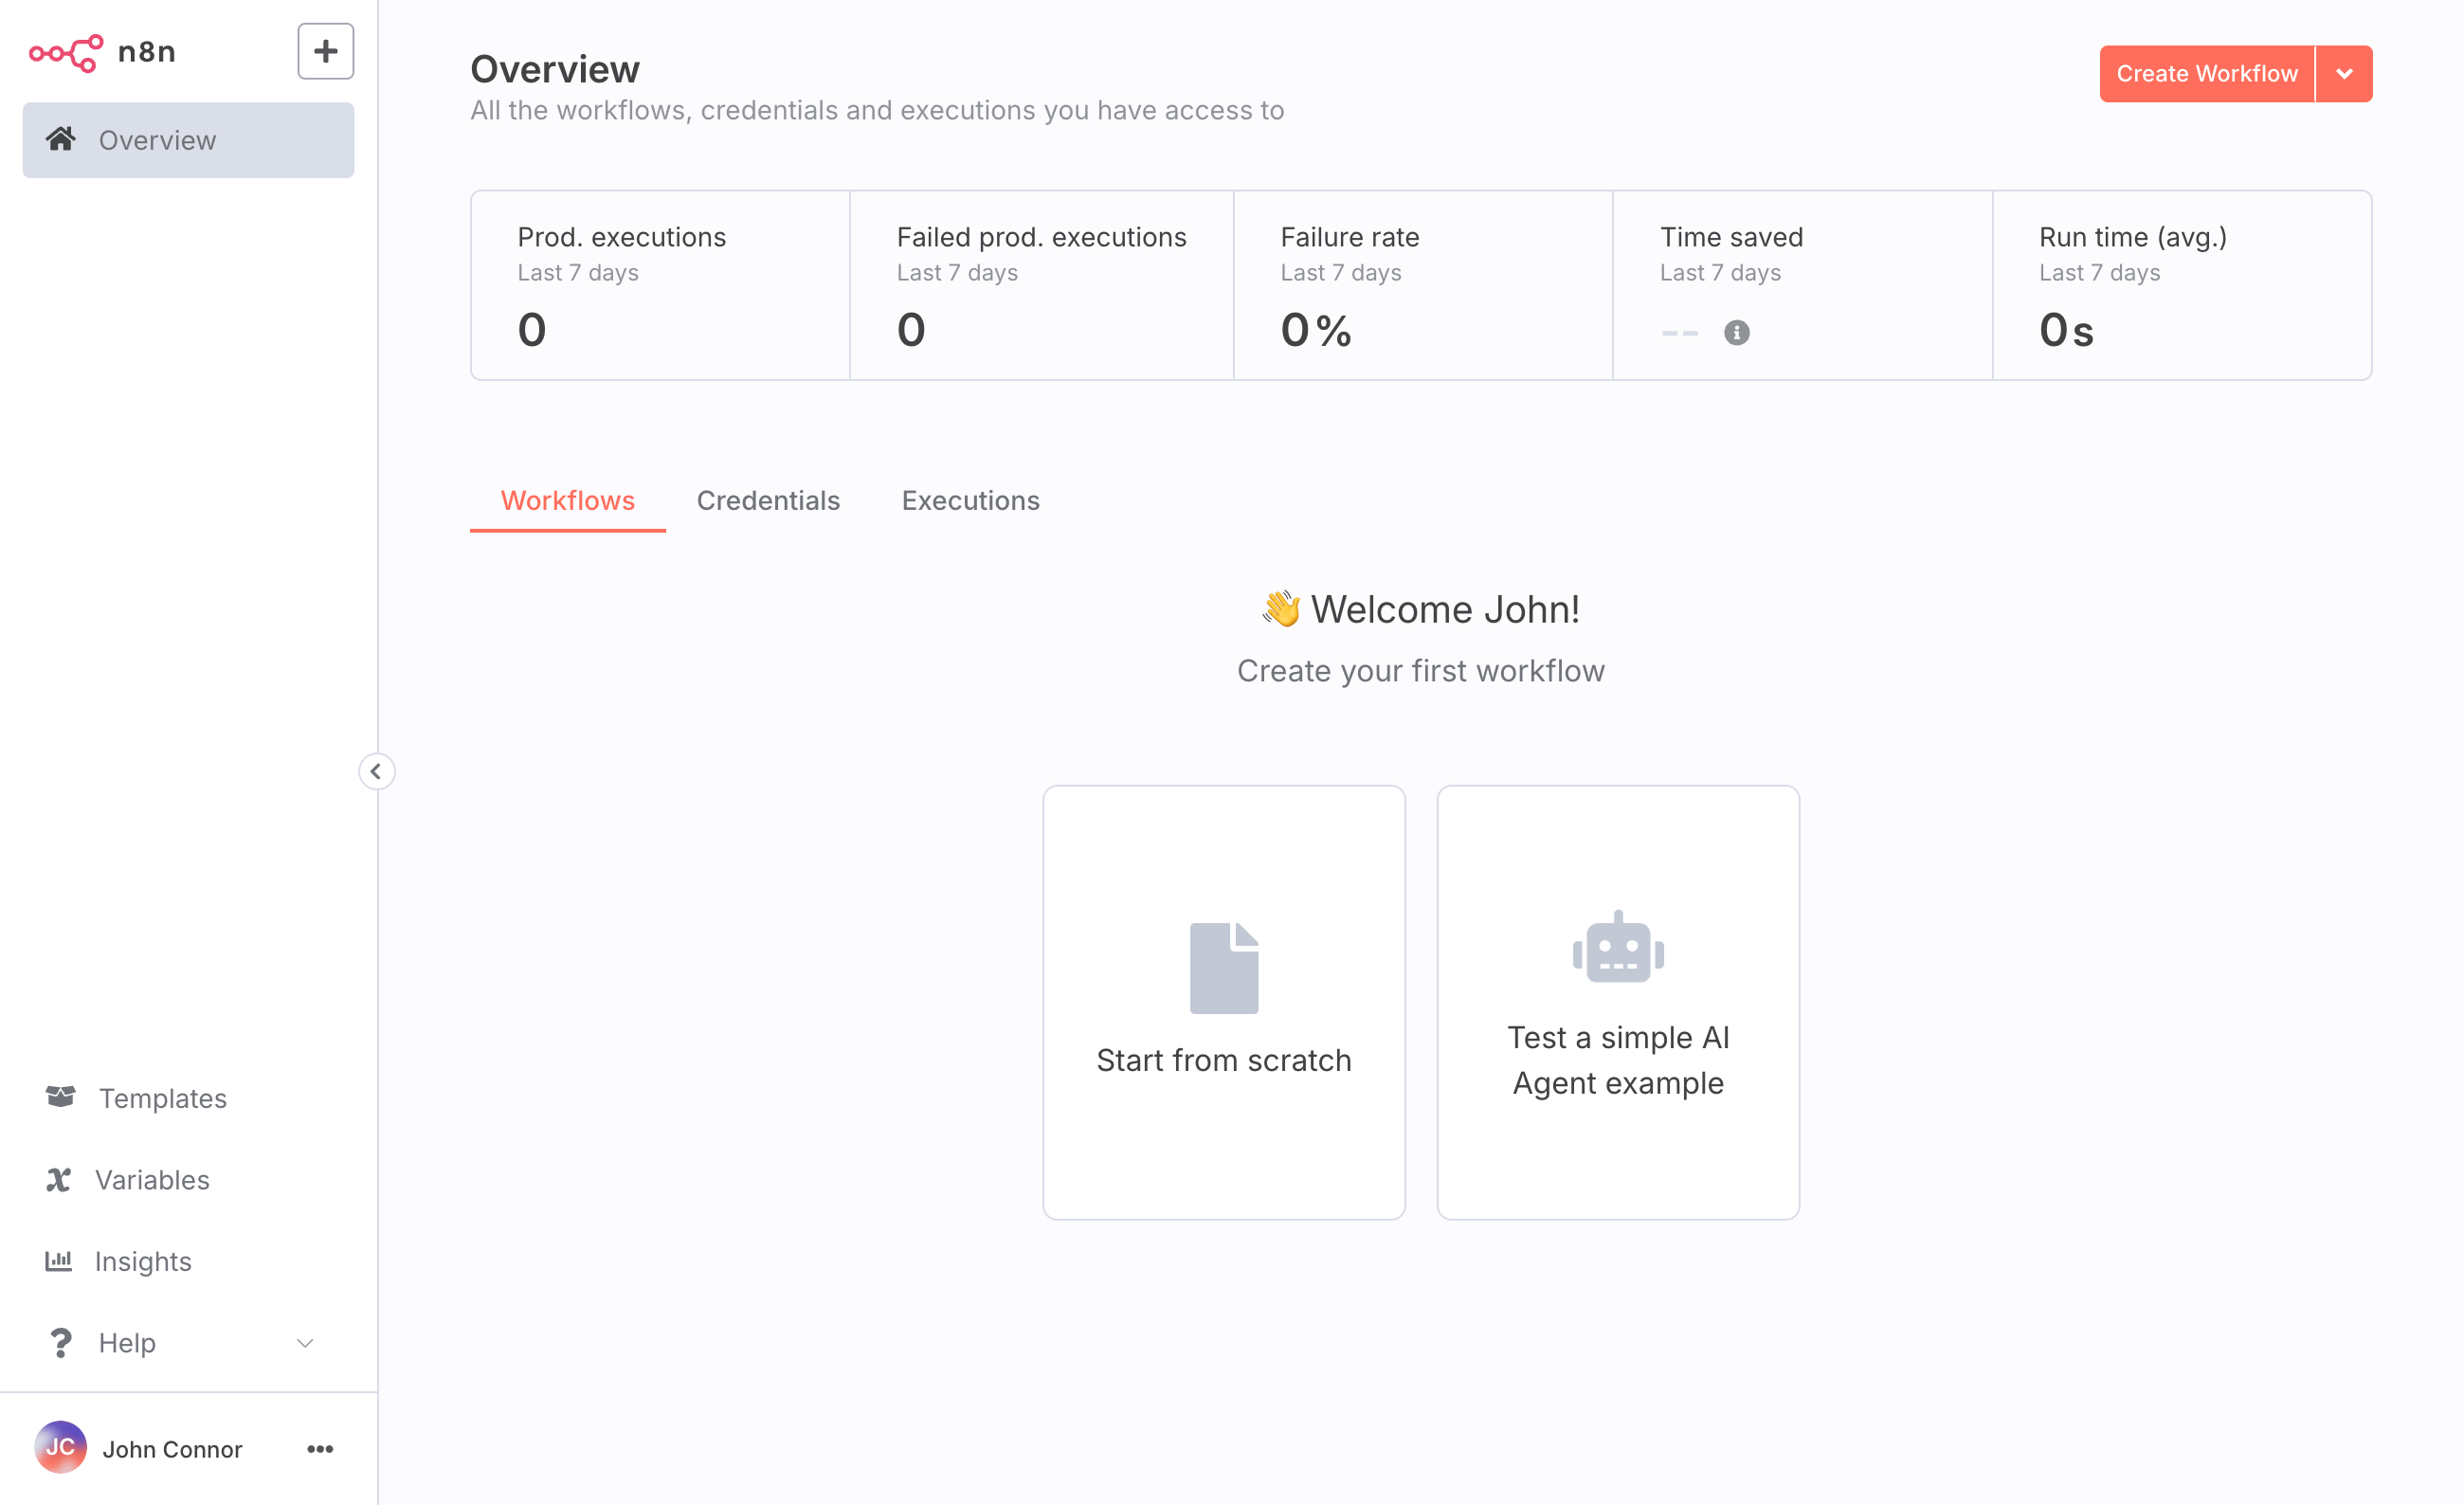
Task: Click the blank file icon on scratch card
Action: coord(1224,967)
